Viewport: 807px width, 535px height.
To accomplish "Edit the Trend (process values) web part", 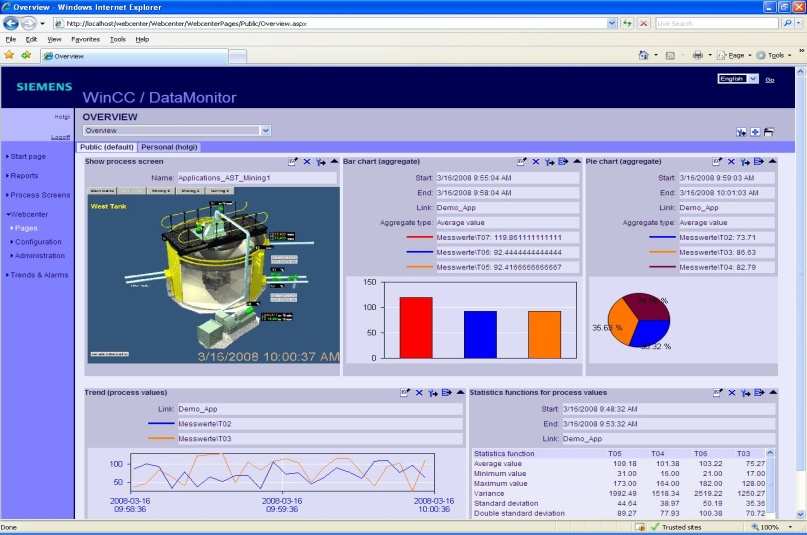I will (x=405, y=393).
